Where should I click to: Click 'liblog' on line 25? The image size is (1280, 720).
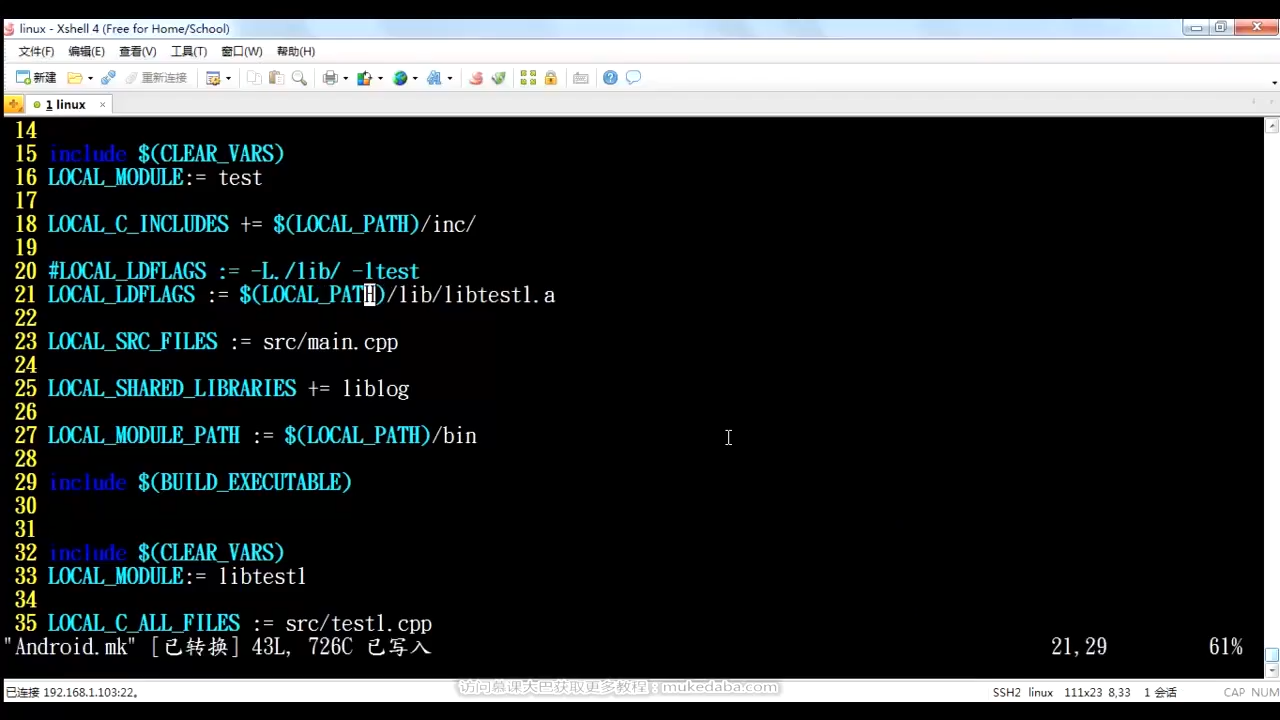coord(376,389)
